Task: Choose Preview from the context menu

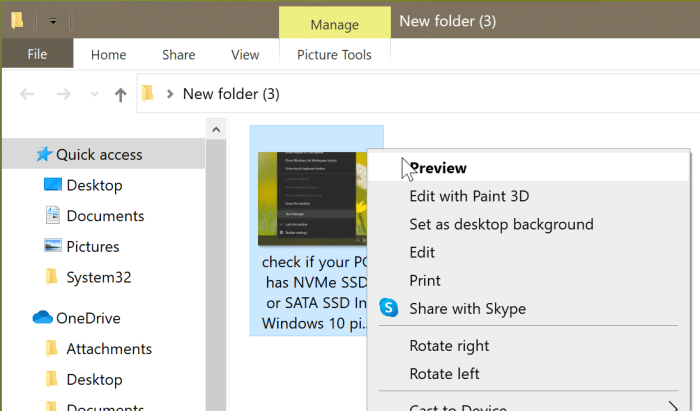Action: (x=528, y=168)
